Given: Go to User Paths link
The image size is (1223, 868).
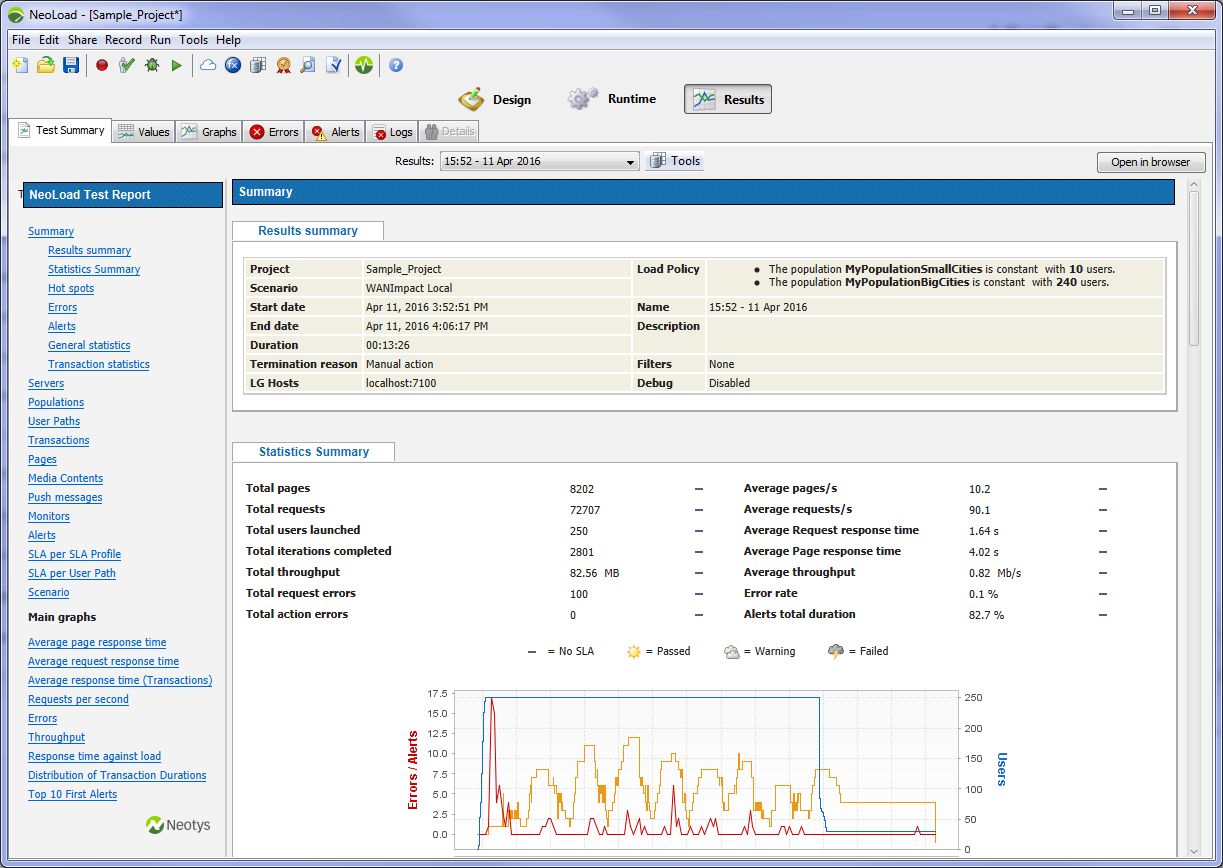Looking at the screenshot, I should 54,421.
